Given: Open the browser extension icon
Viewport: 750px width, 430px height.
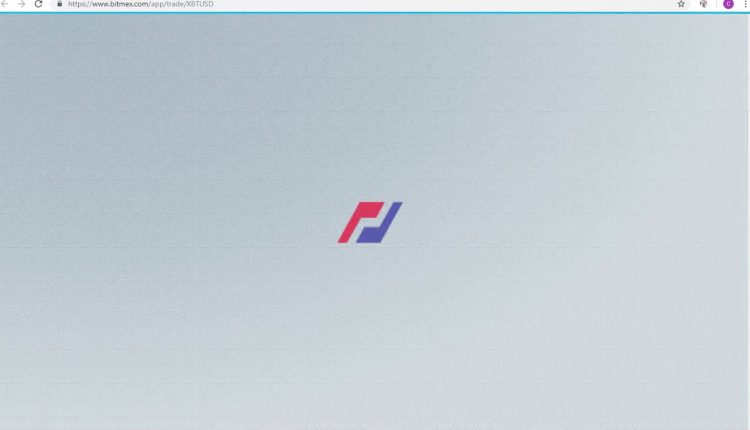Looking at the screenshot, I should tap(703, 4).
